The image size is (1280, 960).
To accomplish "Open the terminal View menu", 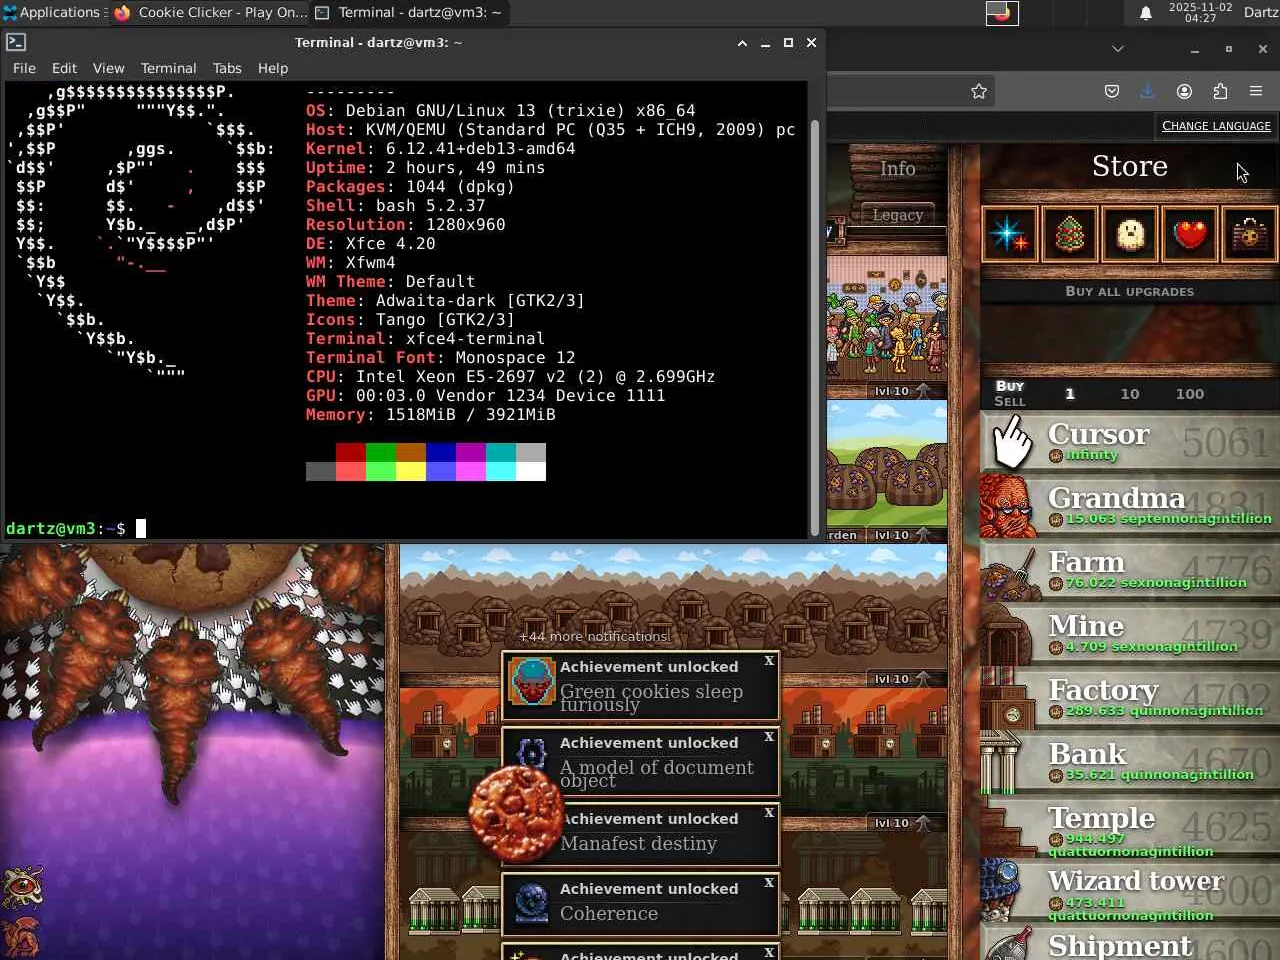I will (108, 68).
